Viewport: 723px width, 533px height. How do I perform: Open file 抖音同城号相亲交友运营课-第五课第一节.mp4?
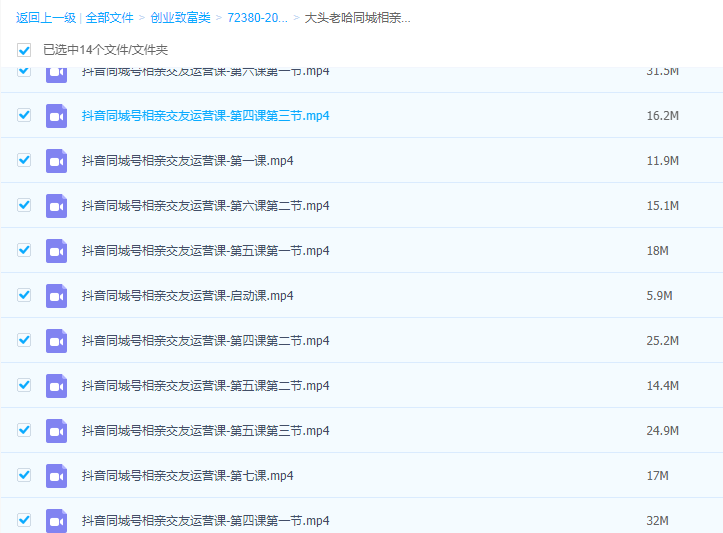[206, 251]
